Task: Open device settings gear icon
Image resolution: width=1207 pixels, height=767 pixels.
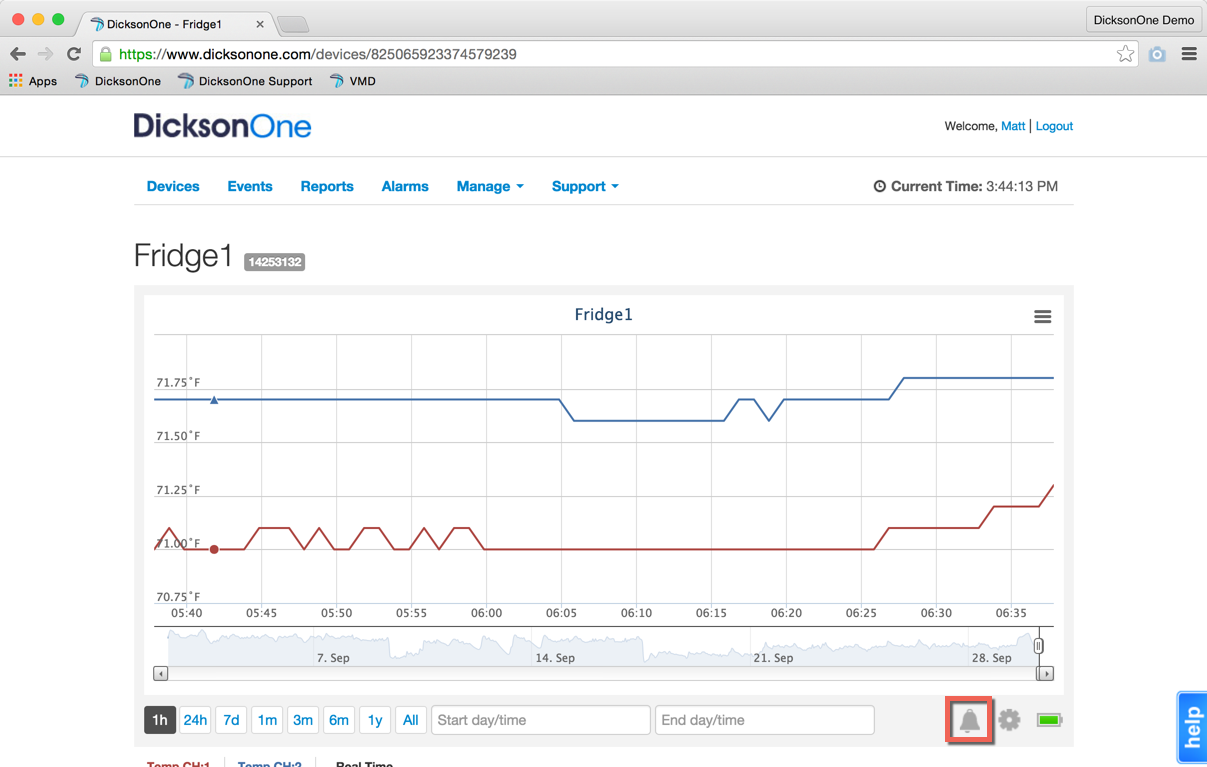Action: 1009,719
